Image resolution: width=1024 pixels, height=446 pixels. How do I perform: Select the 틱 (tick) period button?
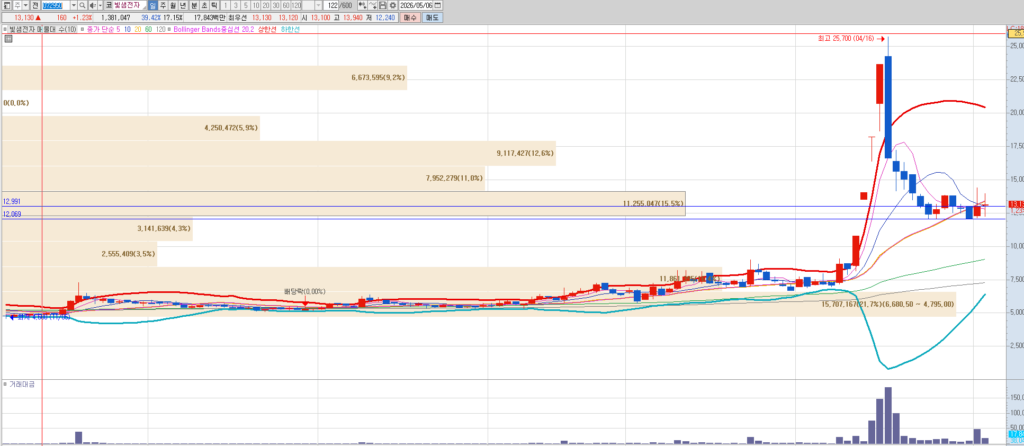214,5
